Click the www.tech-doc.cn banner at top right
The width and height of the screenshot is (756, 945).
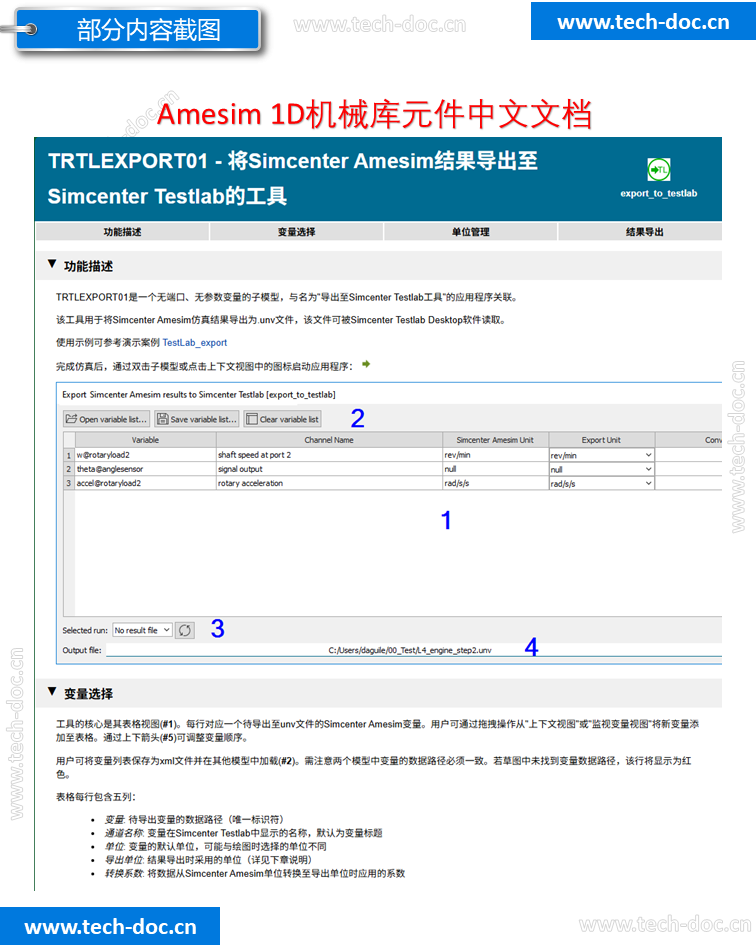(643, 22)
